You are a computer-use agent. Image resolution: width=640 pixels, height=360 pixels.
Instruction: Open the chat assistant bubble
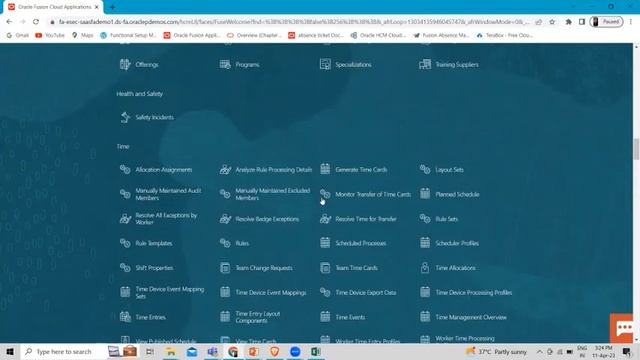point(623,328)
